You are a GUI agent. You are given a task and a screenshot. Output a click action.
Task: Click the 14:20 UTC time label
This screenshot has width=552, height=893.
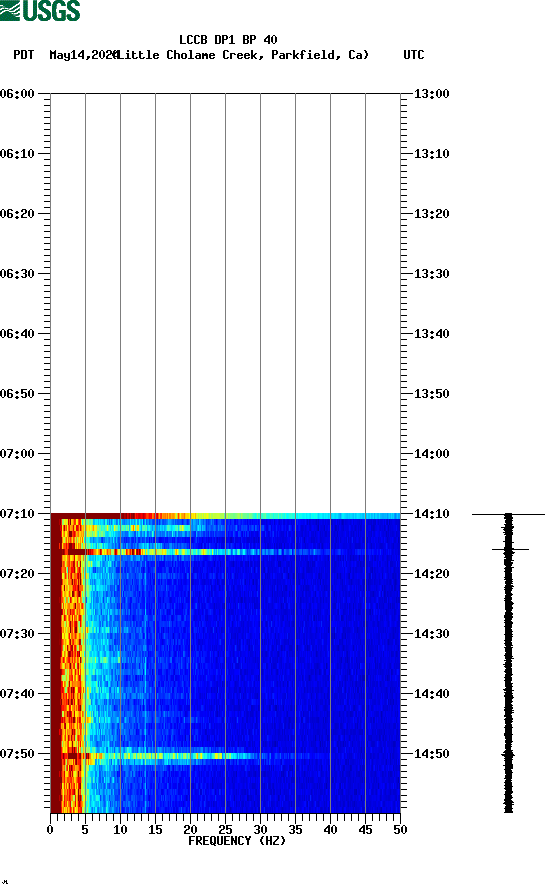431,574
